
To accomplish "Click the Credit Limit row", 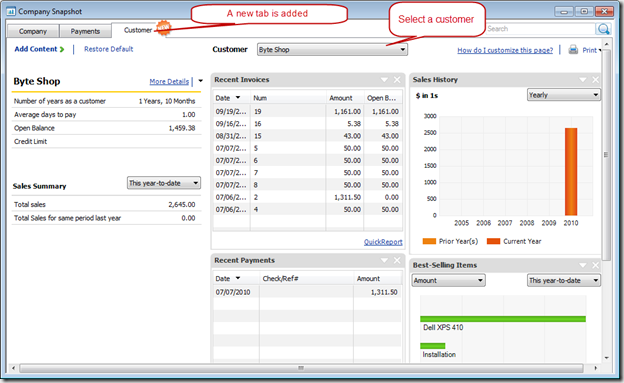I will coord(106,141).
